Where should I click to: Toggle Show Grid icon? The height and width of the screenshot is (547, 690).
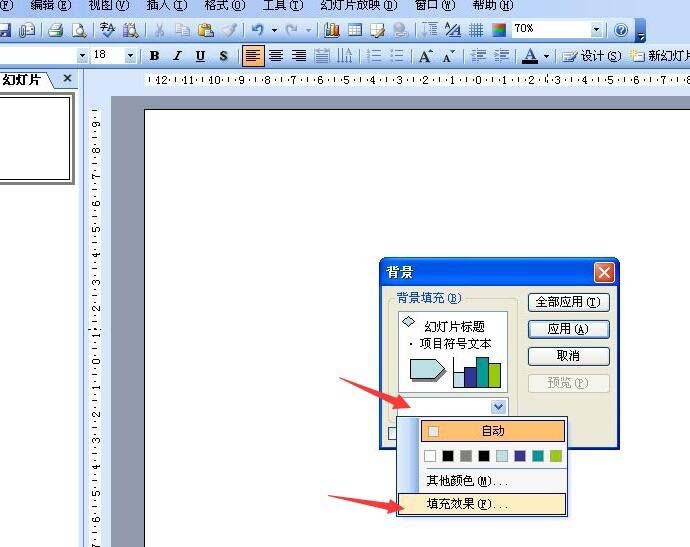(x=476, y=30)
